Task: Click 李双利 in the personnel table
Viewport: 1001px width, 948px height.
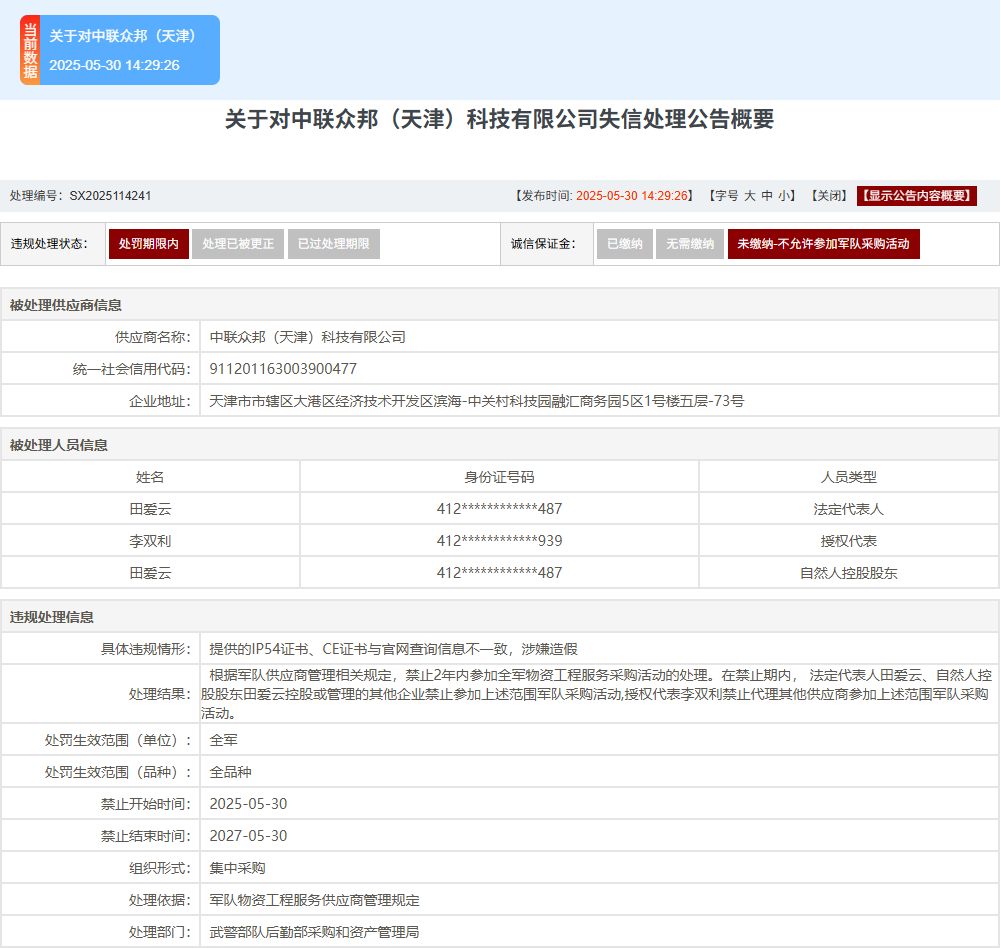Action: pyautogui.click(x=150, y=541)
